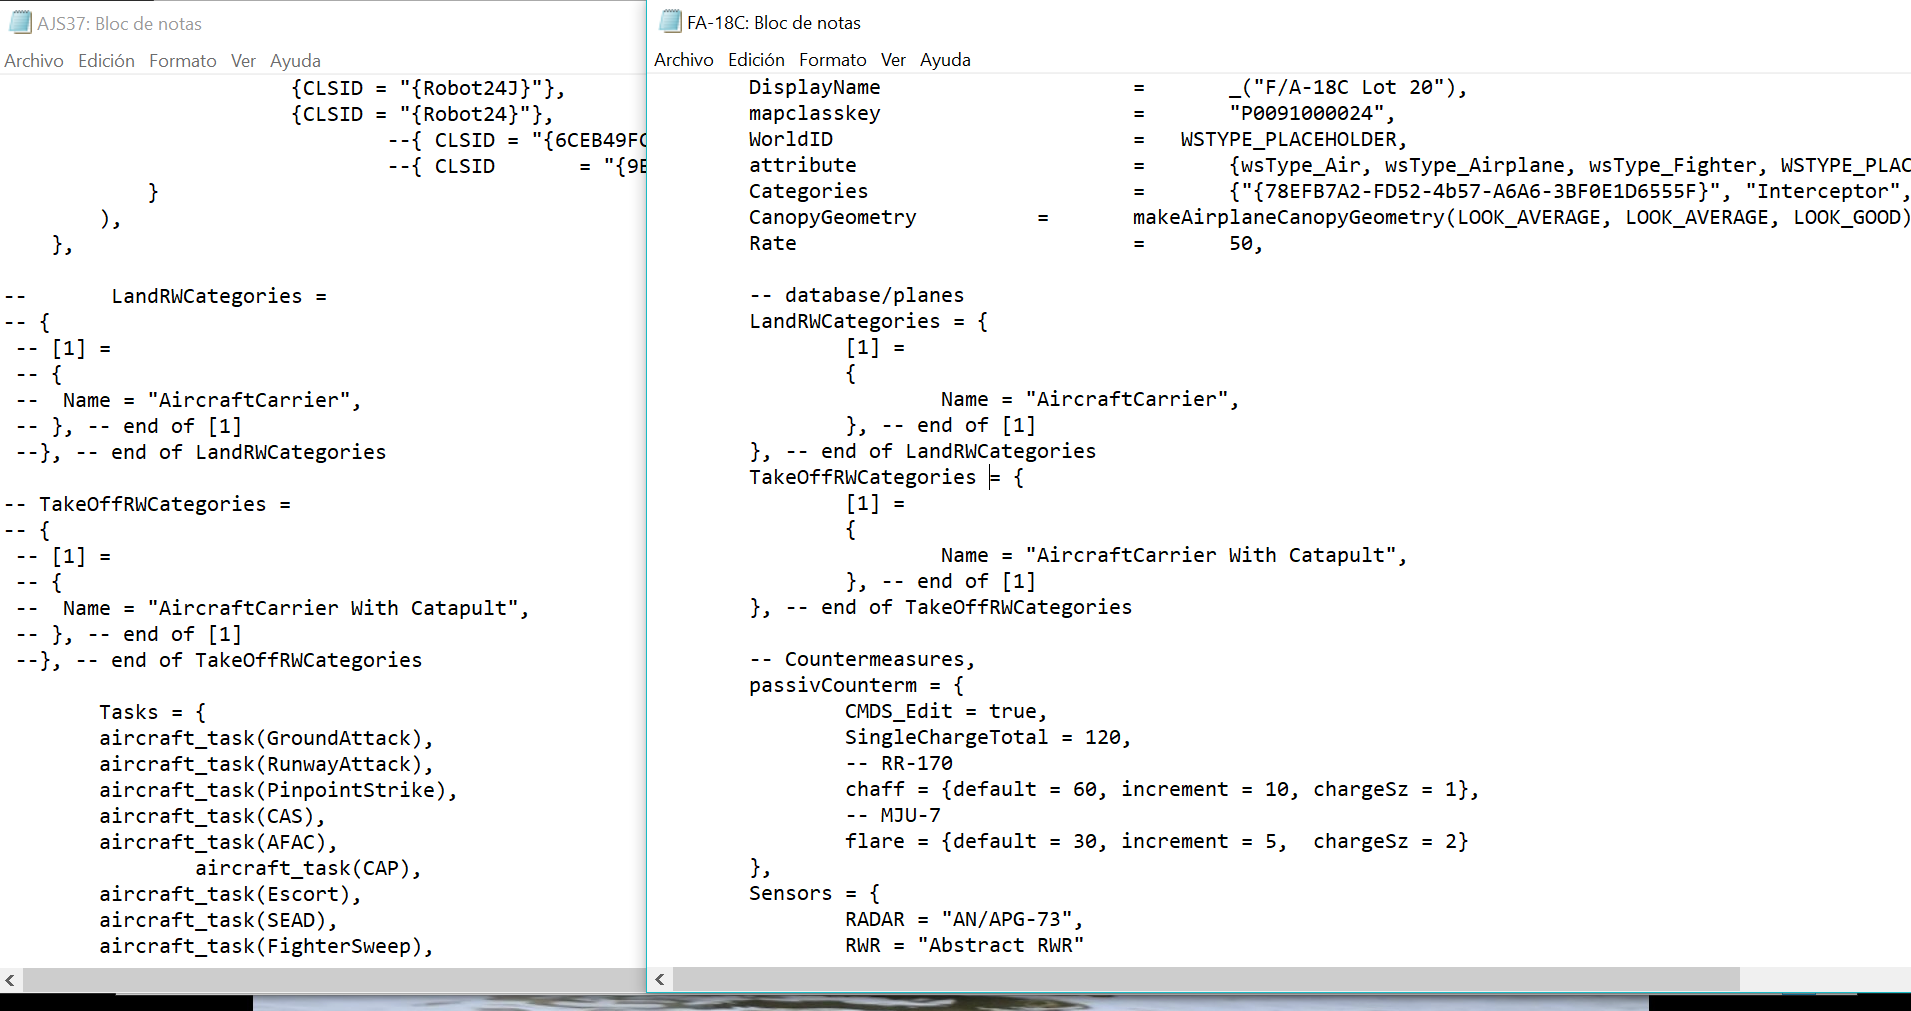
Task: Open Edición menu in AJS37 window
Action: pos(106,61)
